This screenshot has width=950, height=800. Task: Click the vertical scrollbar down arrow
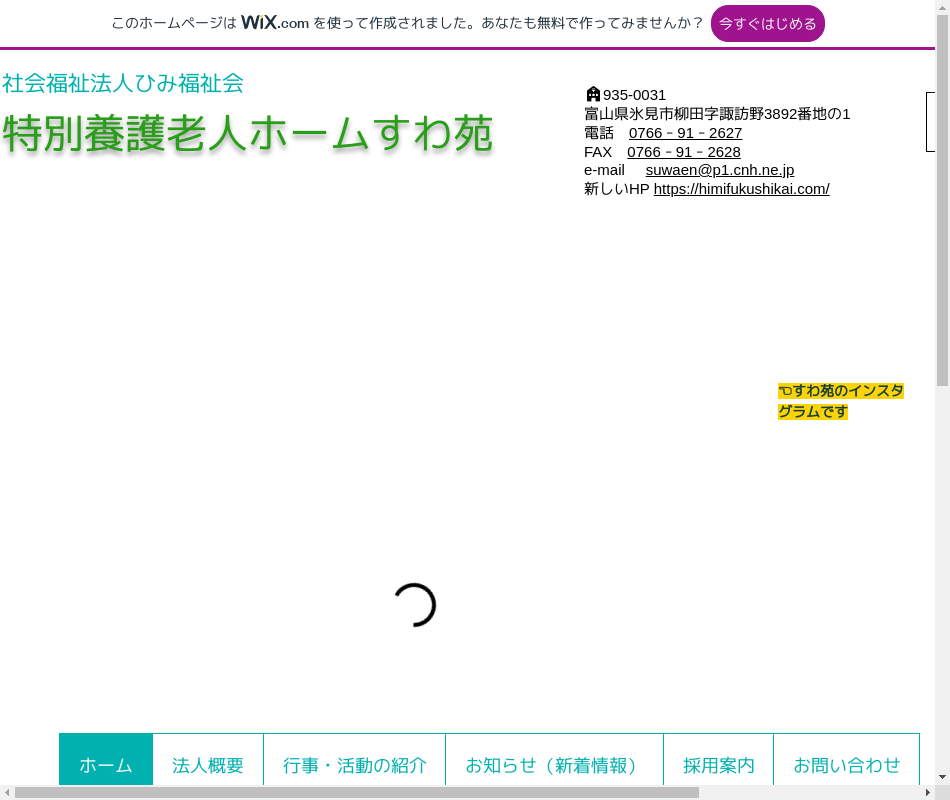click(942, 776)
